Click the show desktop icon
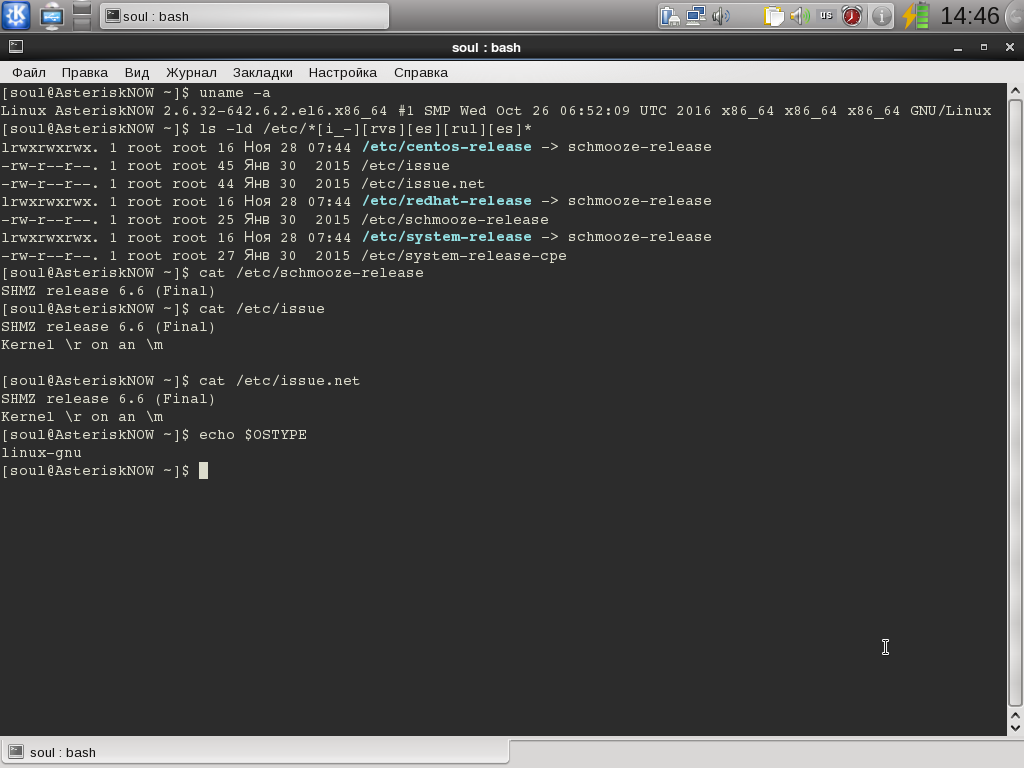 (52, 16)
